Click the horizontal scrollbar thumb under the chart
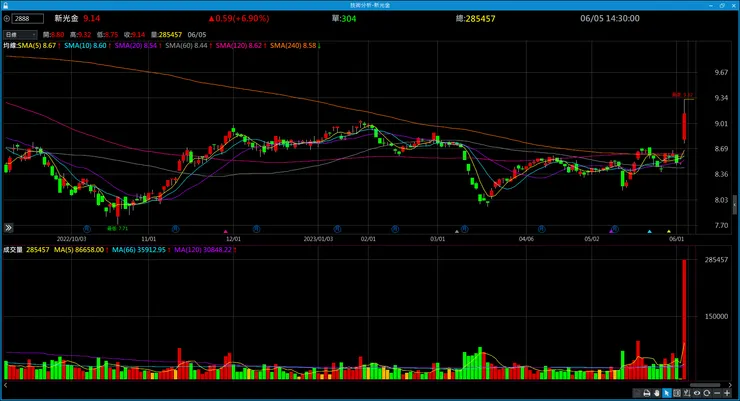 (x=705, y=385)
